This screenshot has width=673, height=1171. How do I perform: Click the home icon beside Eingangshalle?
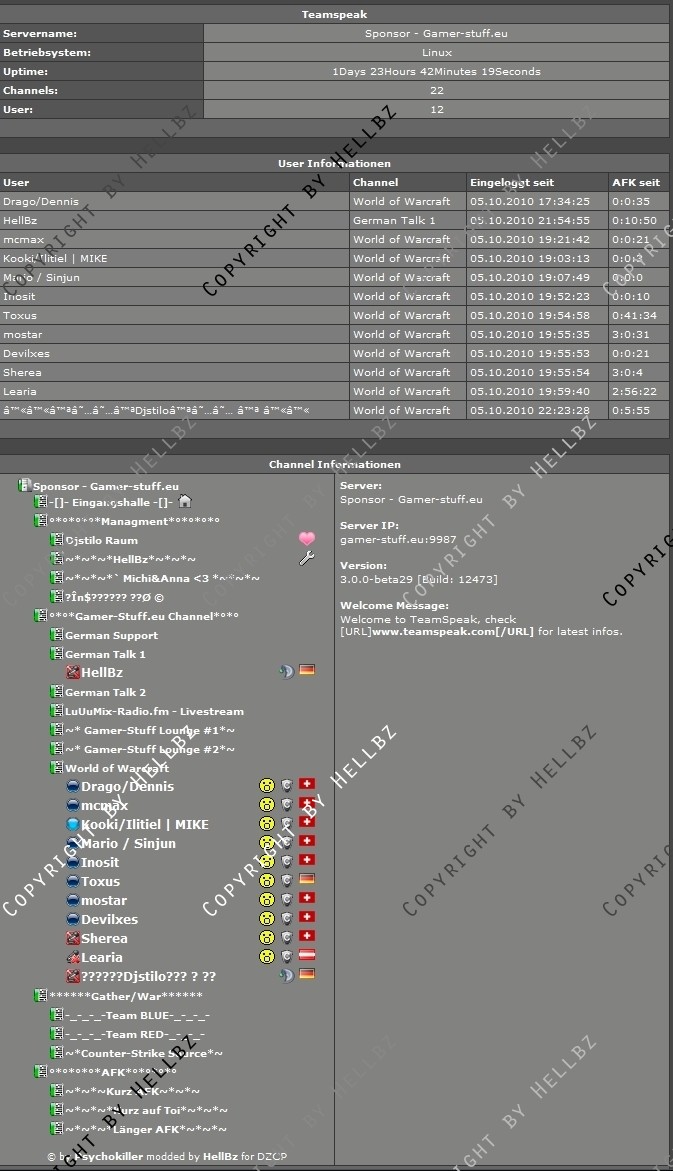point(184,501)
